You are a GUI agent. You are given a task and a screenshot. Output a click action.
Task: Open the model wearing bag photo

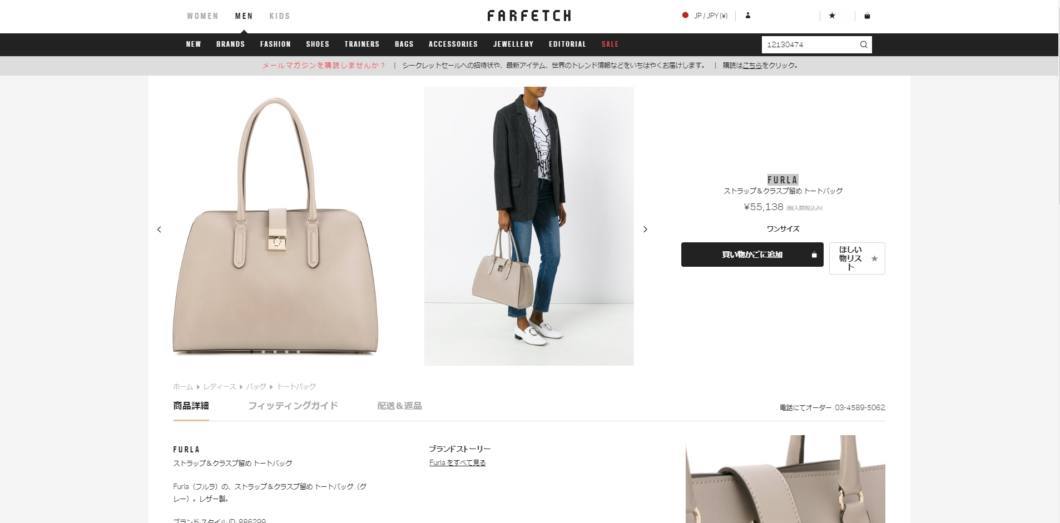(x=529, y=226)
